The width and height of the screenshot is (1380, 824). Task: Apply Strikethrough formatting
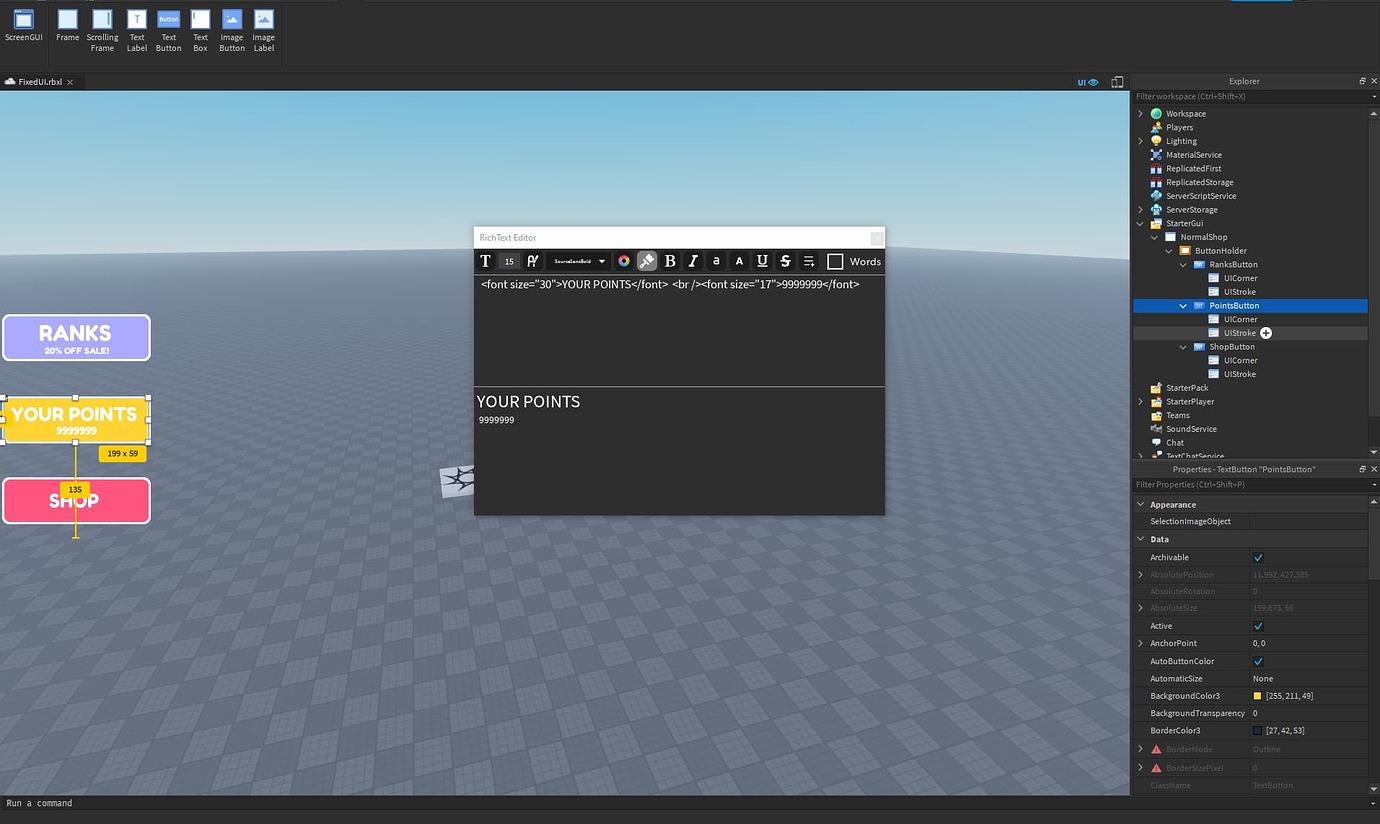coord(785,261)
